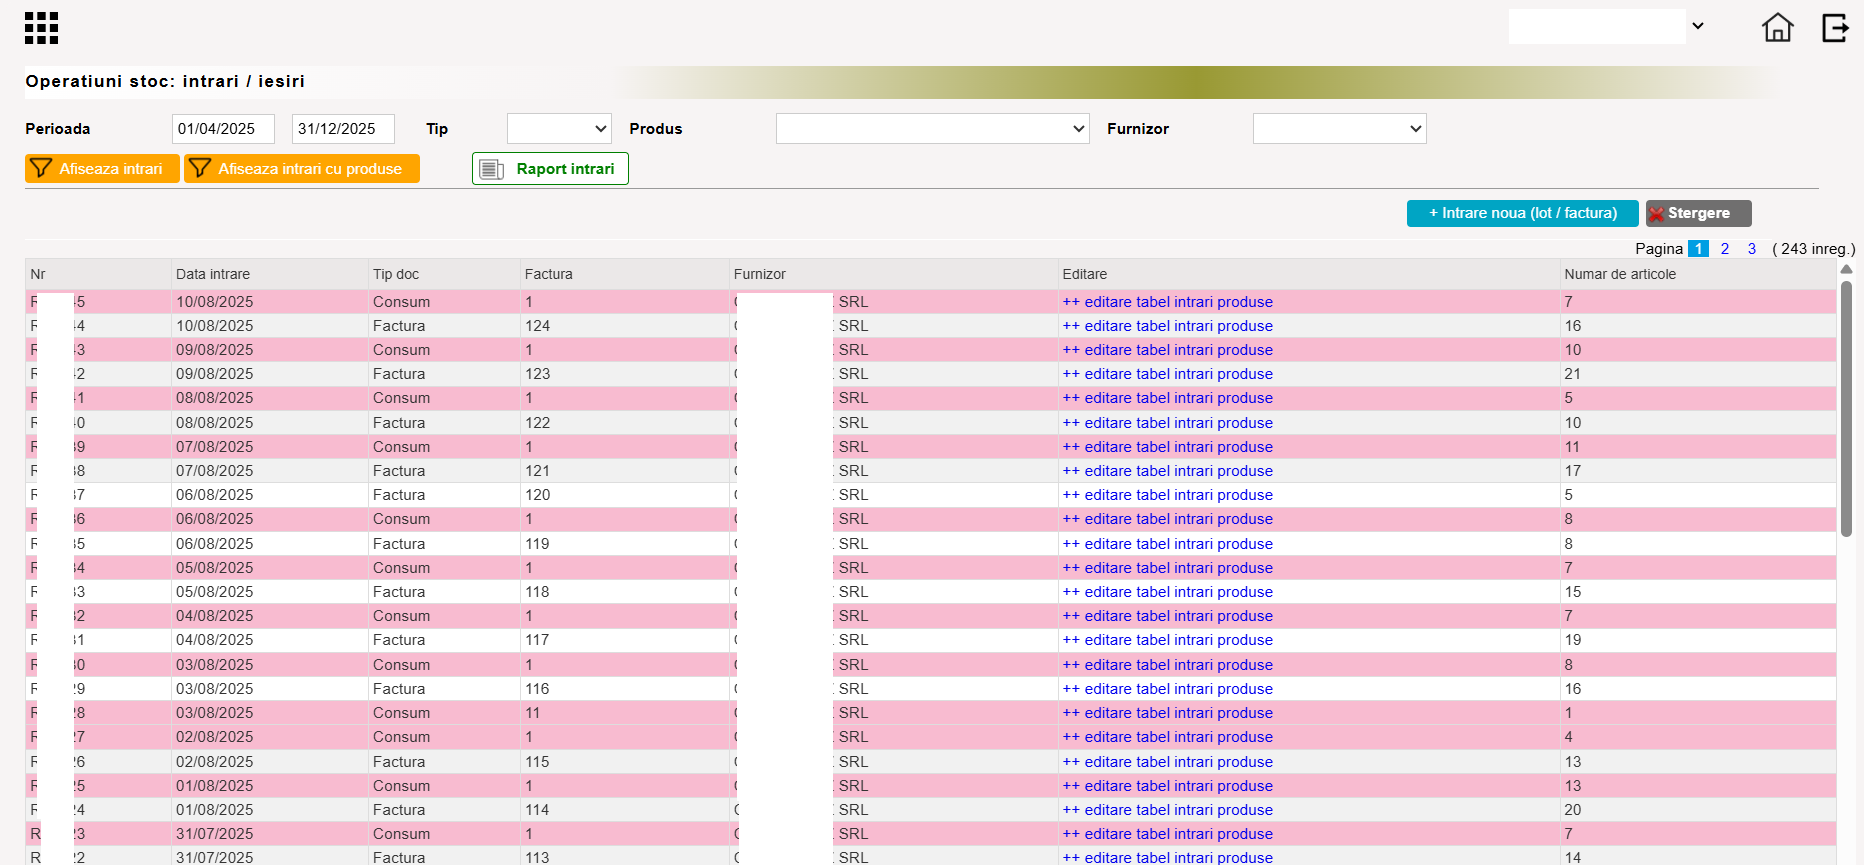The image size is (1864, 865).
Task: Add new entry with Intrare noua button
Action: (x=1522, y=213)
